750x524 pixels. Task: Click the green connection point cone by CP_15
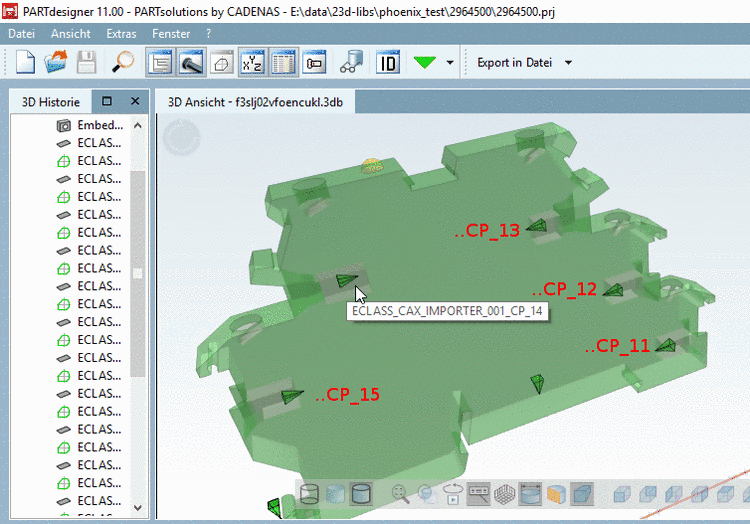click(x=292, y=396)
